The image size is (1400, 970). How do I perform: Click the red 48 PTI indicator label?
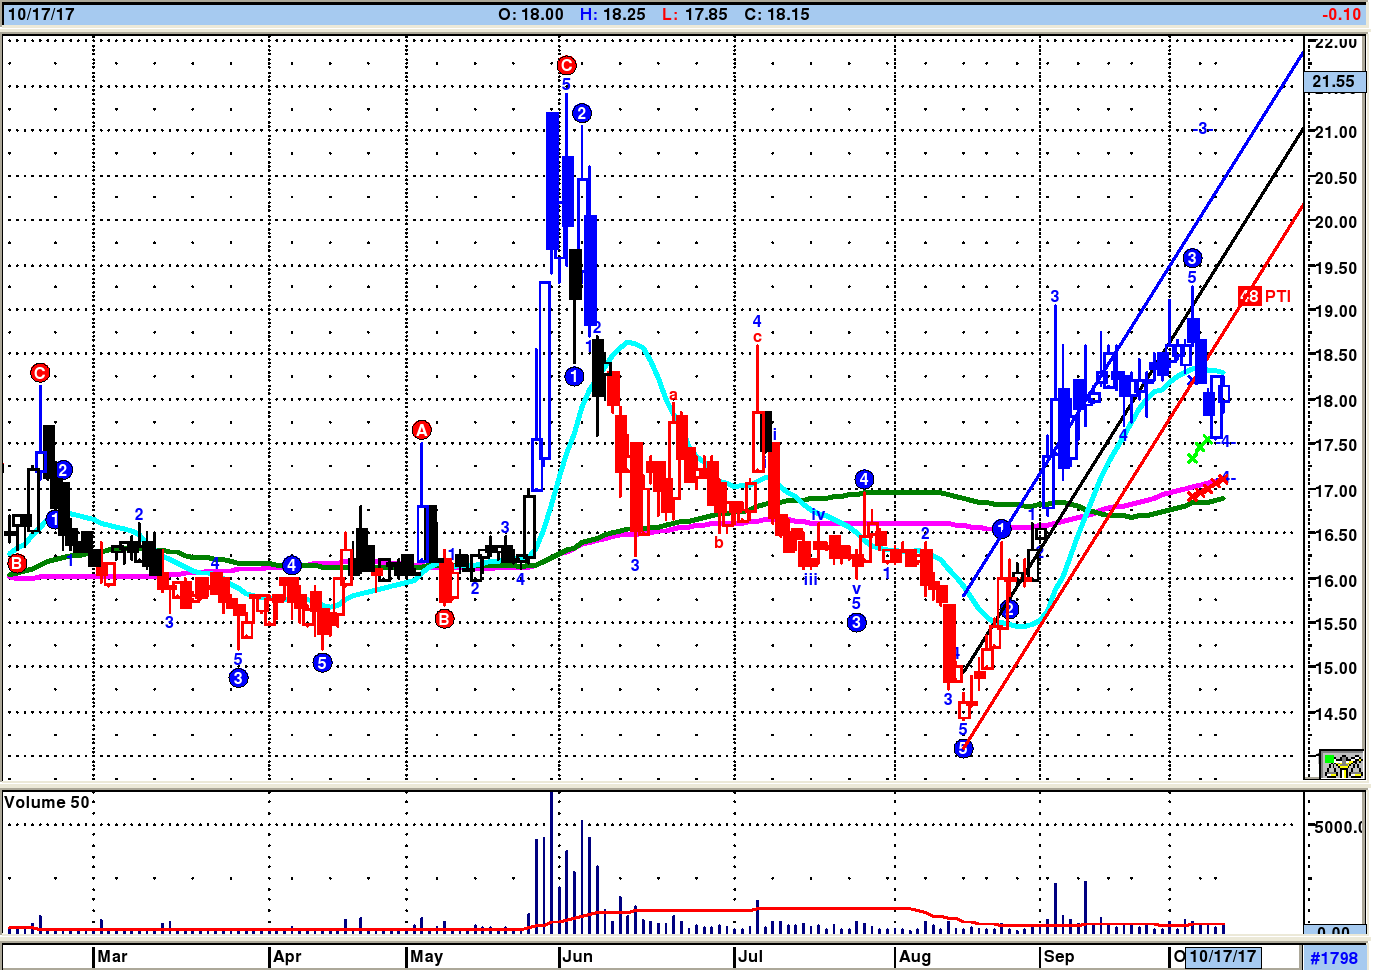pyautogui.click(x=1265, y=296)
